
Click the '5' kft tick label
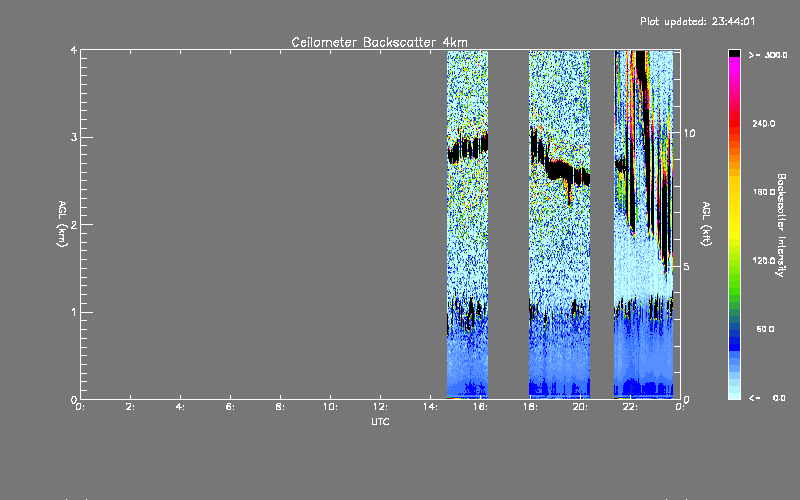[x=687, y=267]
